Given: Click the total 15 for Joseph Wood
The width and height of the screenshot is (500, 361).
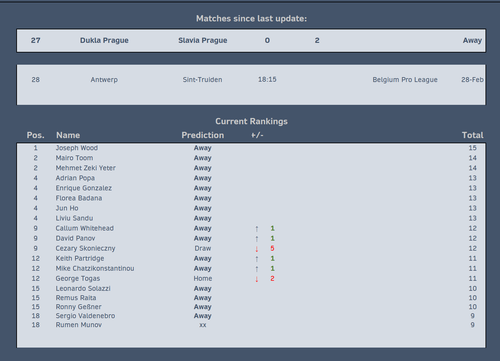Looking at the screenshot, I should tap(472, 148).
